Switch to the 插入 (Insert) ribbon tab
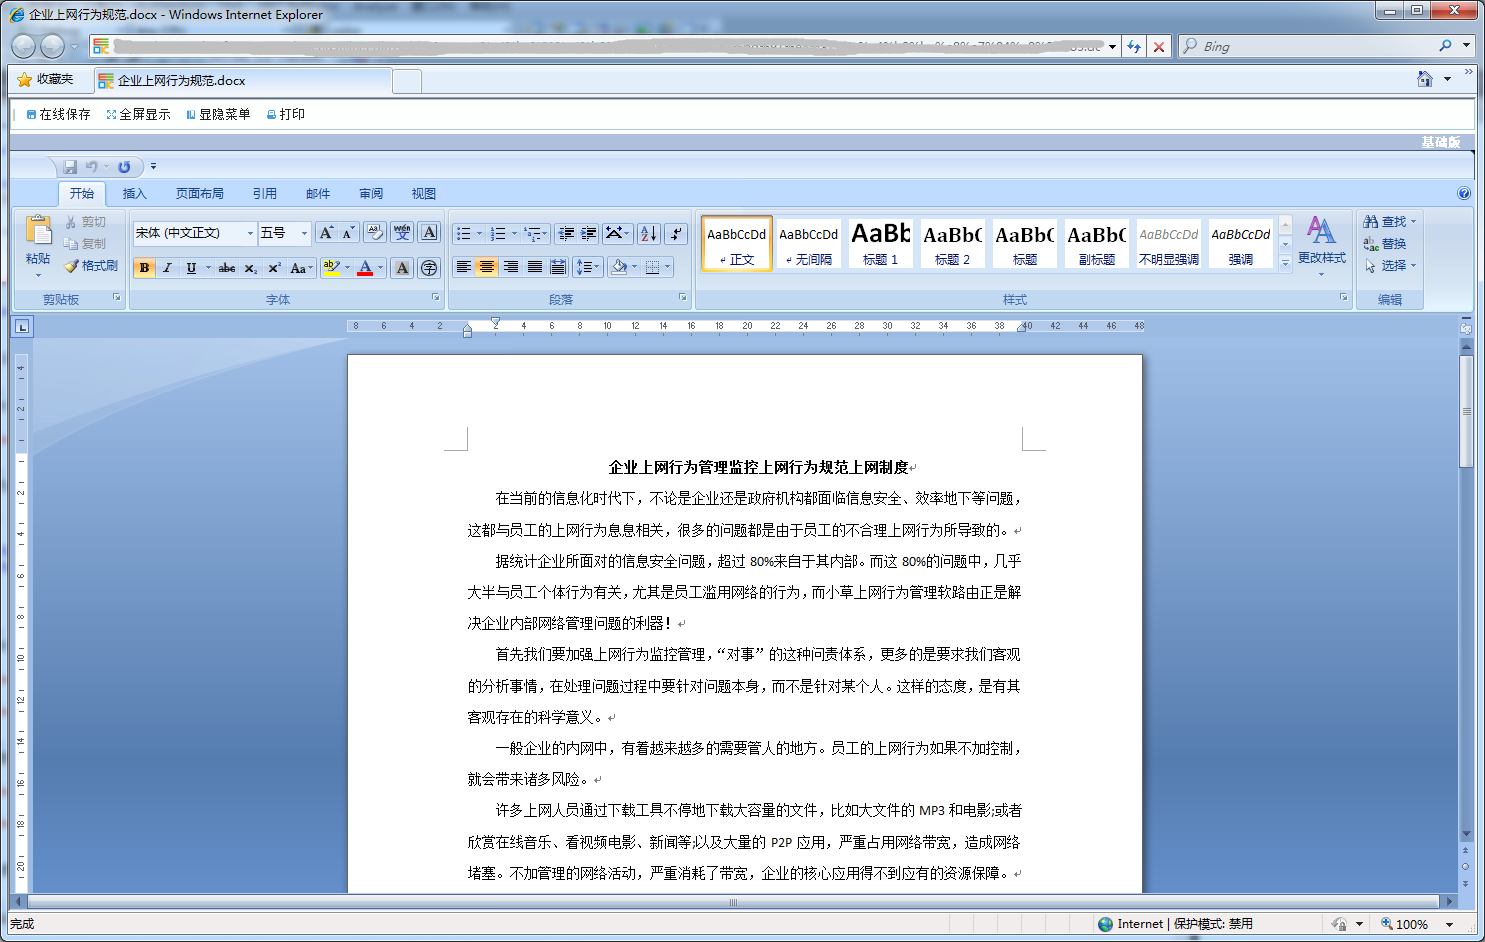Viewport: 1485px width, 942px height. click(134, 194)
